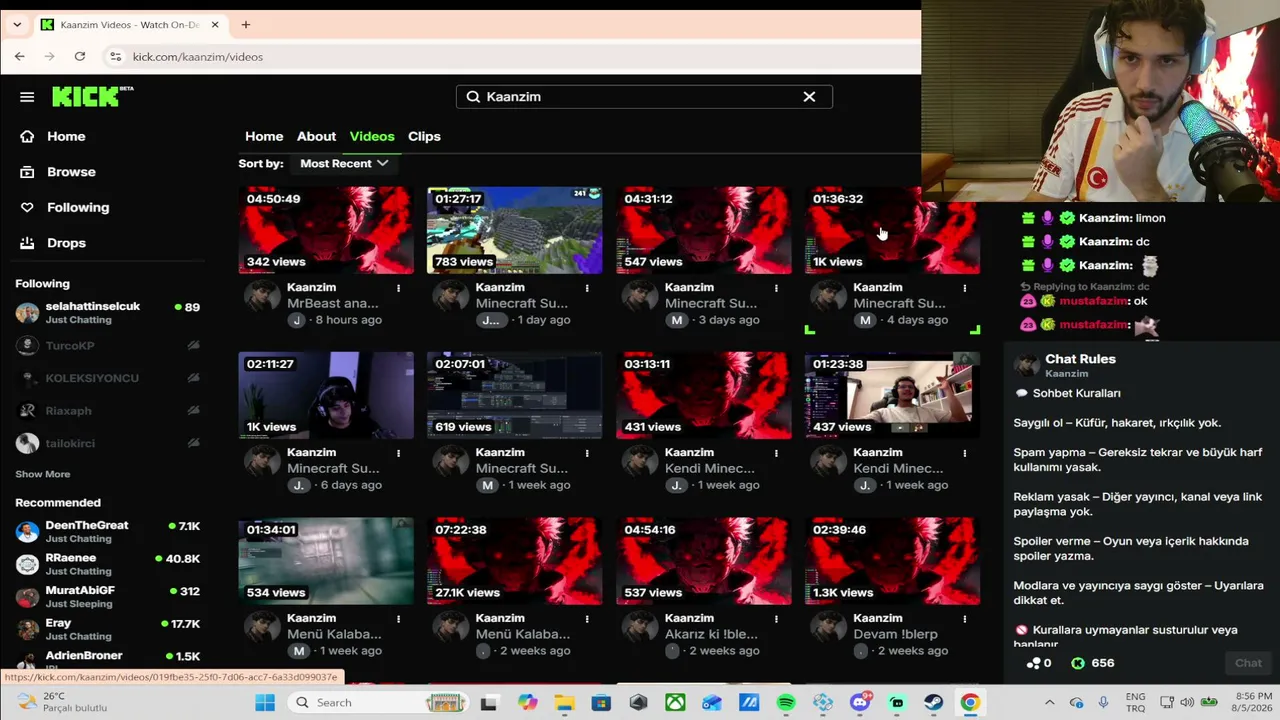The image size is (1280, 720).
Task: Open options for the MrBeast ana... video
Action: click(398, 288)
